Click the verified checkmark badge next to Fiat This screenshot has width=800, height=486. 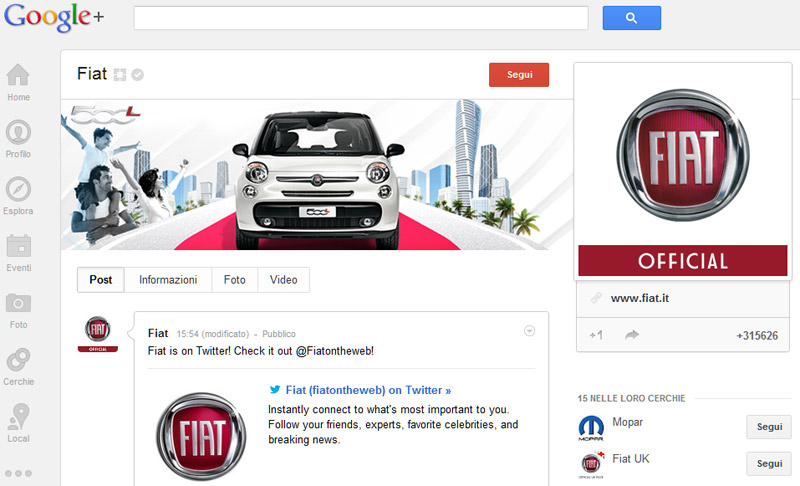coord(137,75)
